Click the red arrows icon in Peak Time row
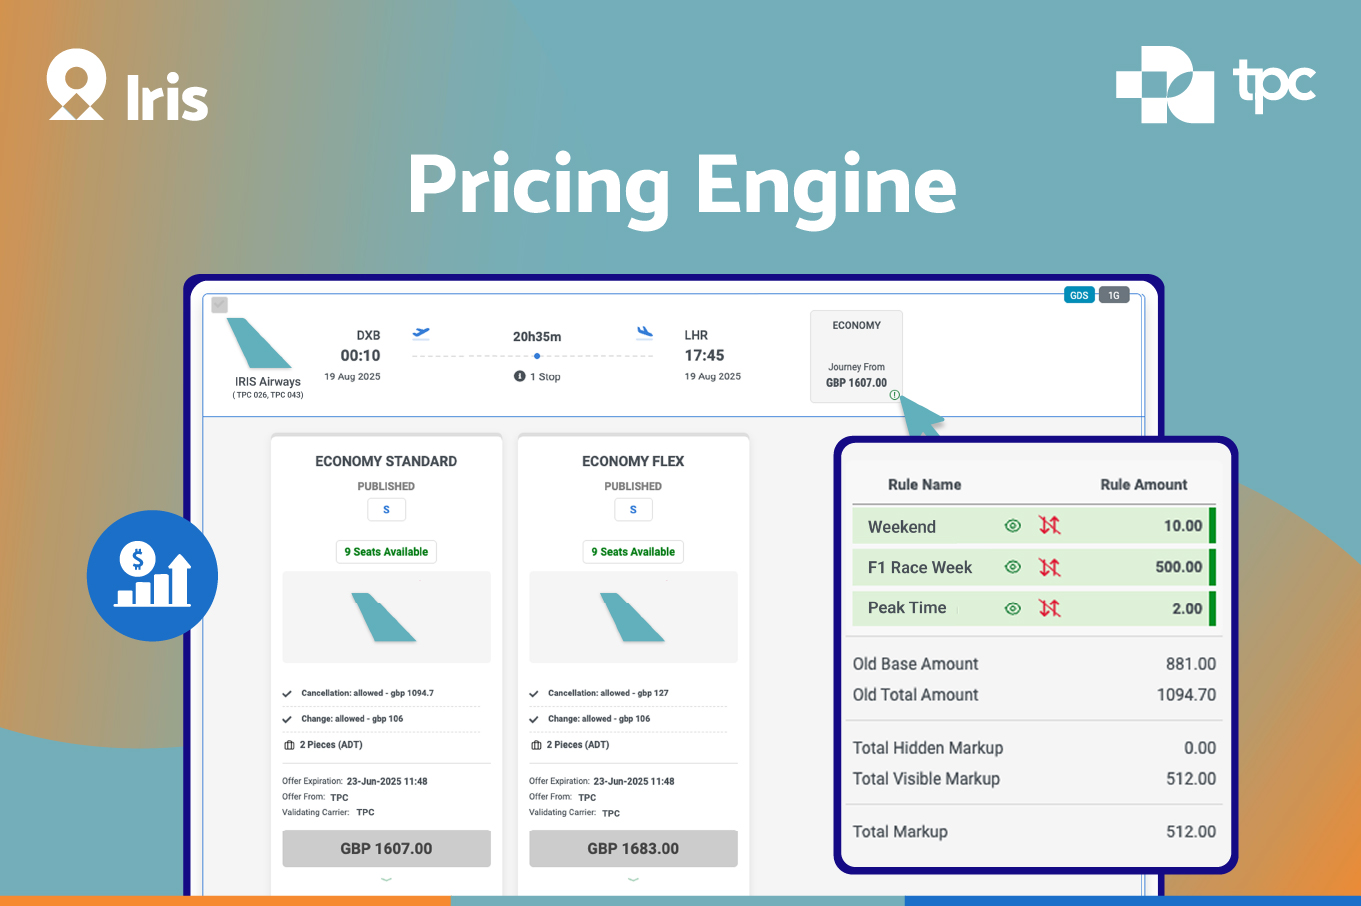1361x906 pixels. [x=1049, y=608]
